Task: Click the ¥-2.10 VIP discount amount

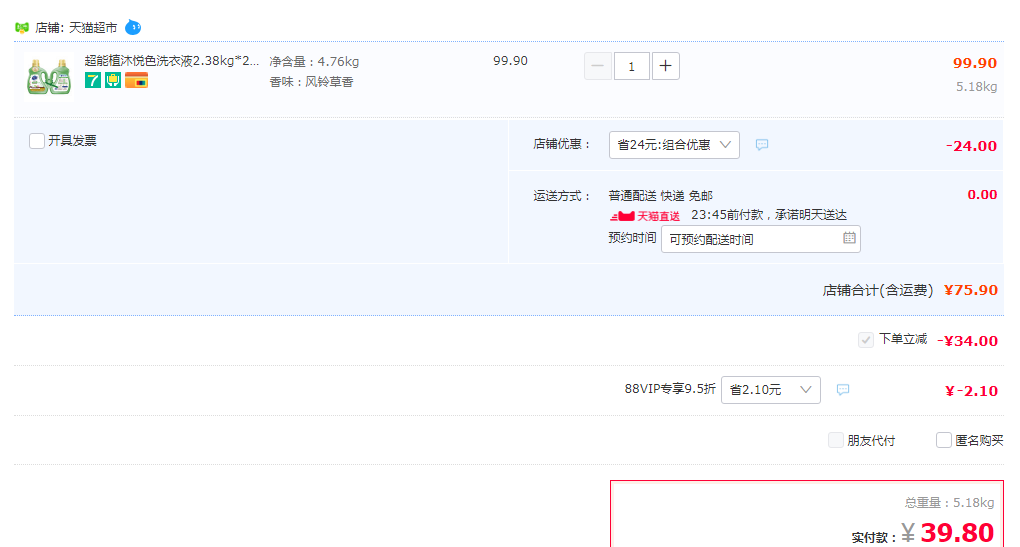Action: 971,391
